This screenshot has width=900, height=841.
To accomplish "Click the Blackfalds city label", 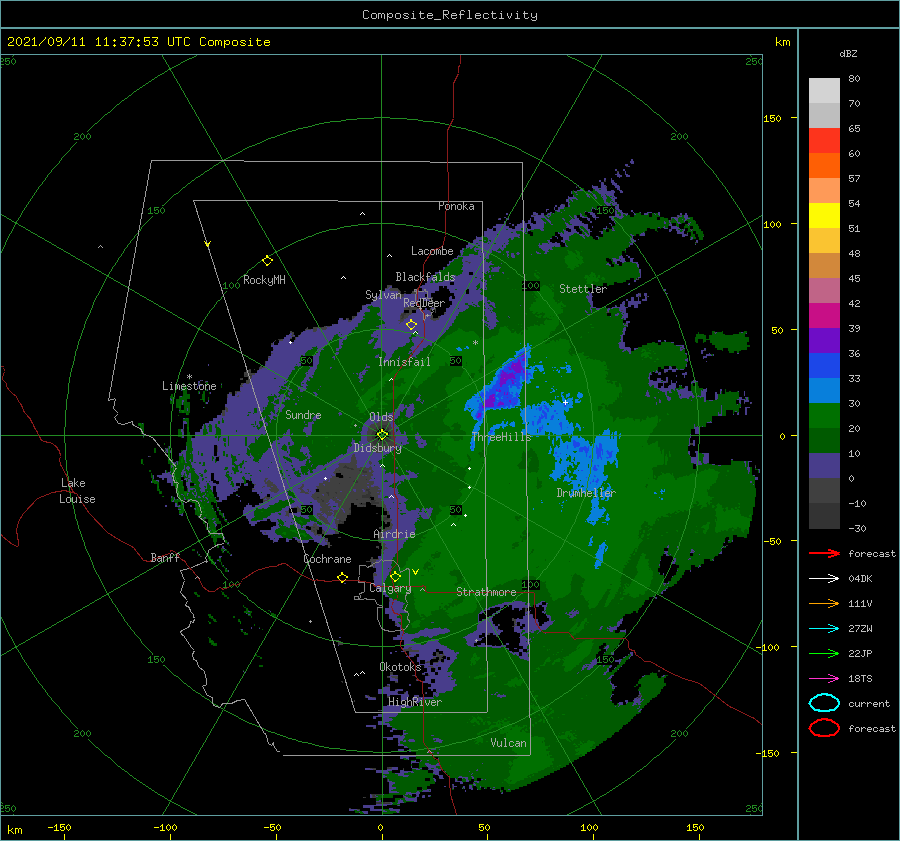I will (x=425, y=277).
